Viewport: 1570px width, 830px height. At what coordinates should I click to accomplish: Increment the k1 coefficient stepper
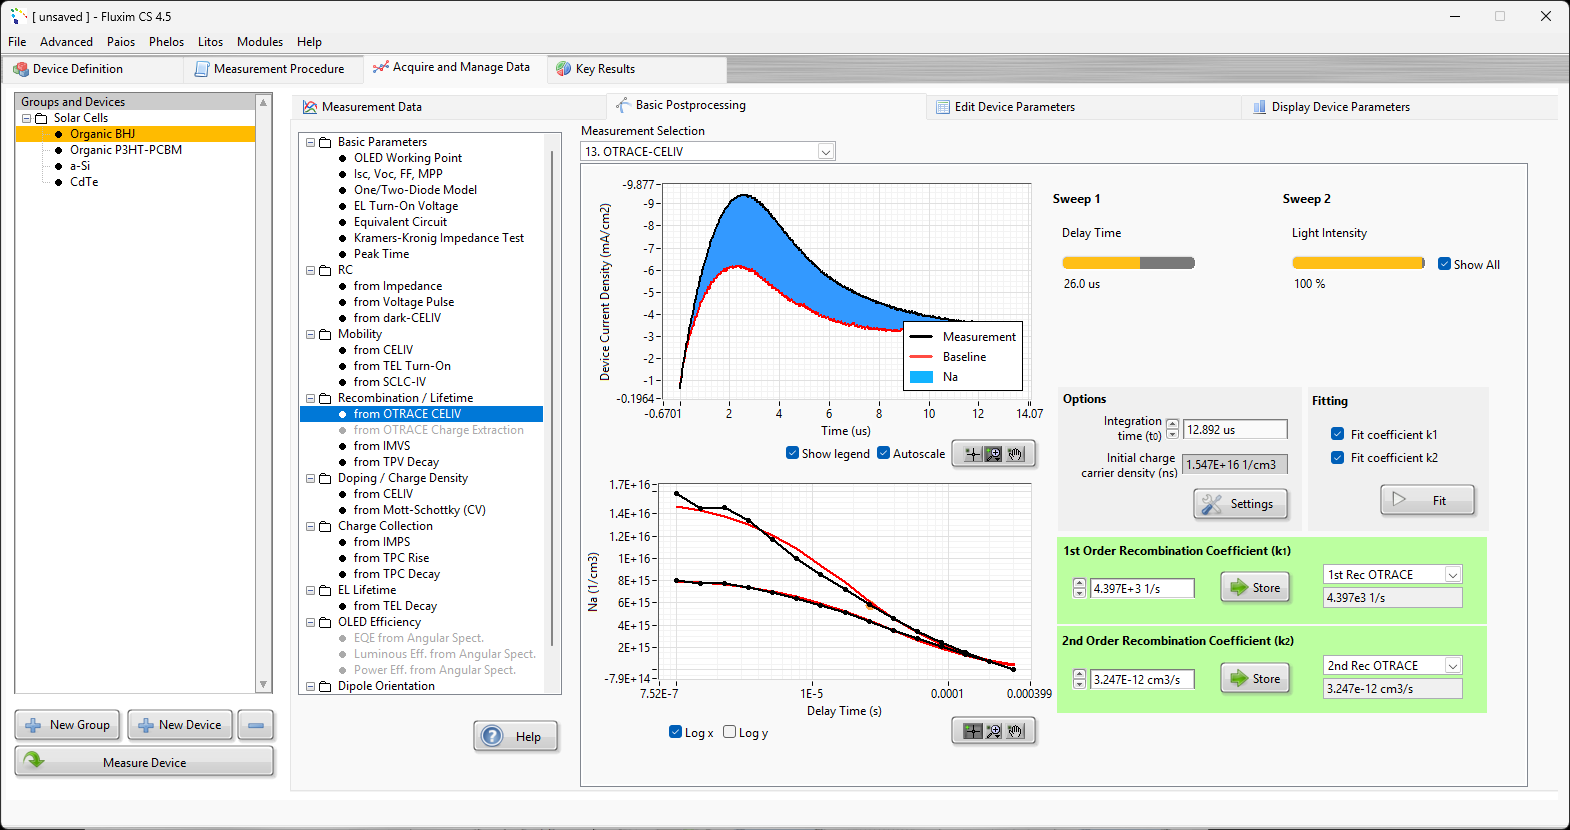1079,584
